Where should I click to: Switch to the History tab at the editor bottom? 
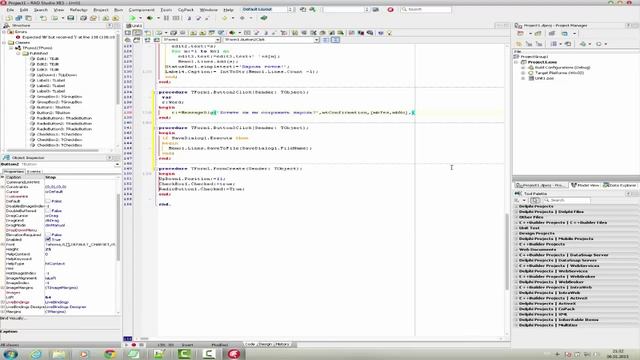282,344
